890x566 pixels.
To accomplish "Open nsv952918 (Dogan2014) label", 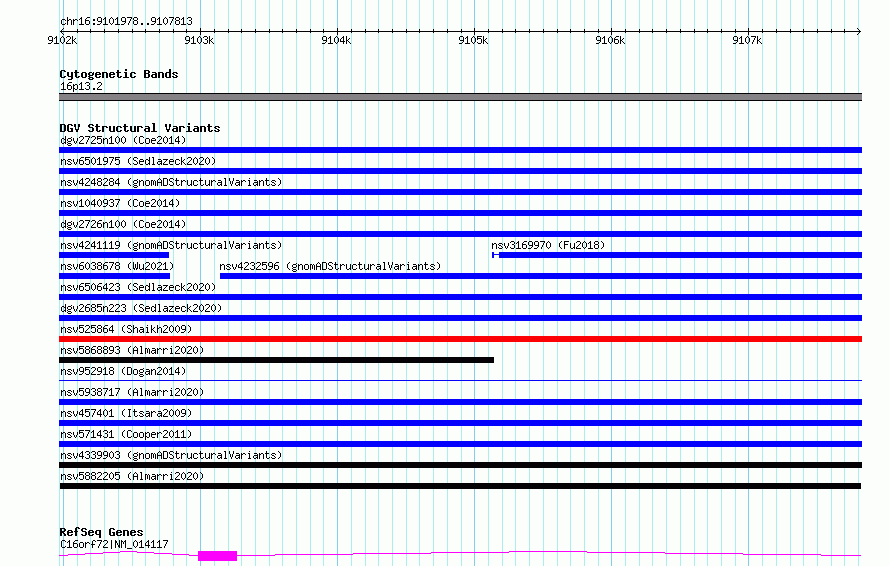I will [x=123, y=371].
